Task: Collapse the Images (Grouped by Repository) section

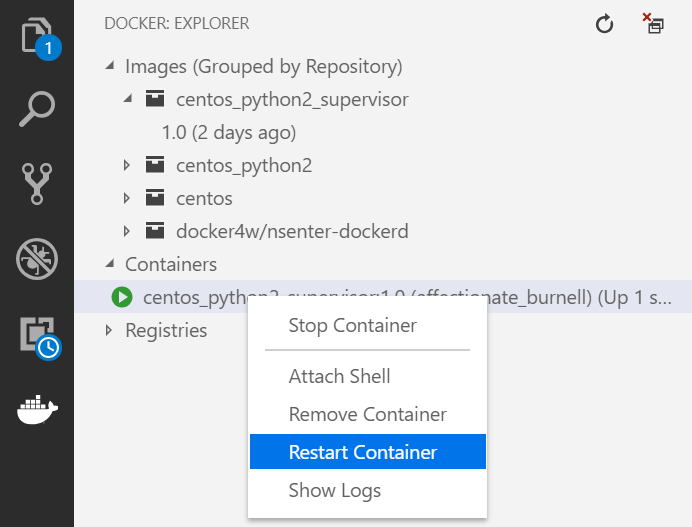Action: 110,66
